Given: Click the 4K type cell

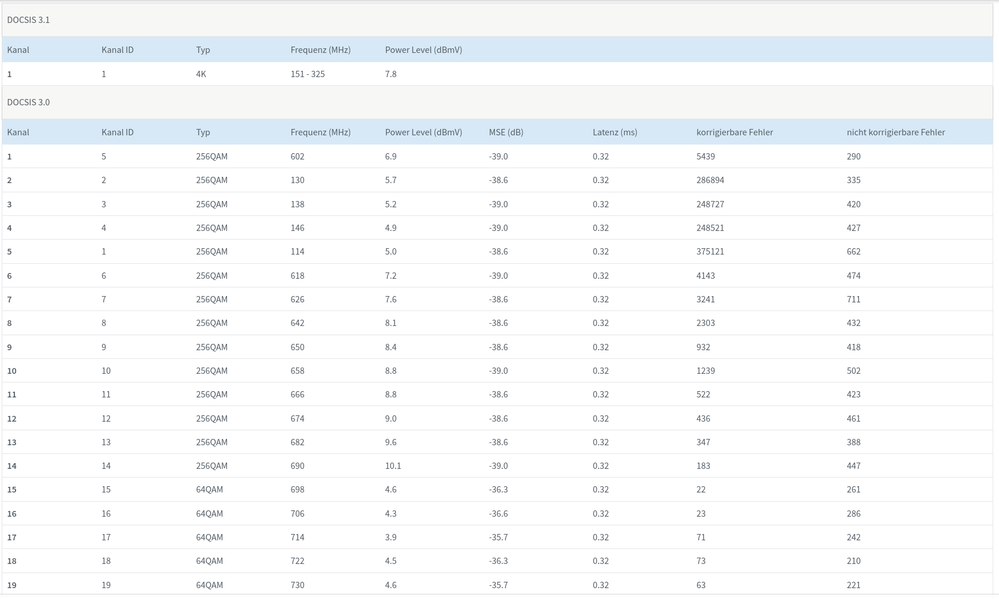Looking at the screenshot, I should coord(201,74).
